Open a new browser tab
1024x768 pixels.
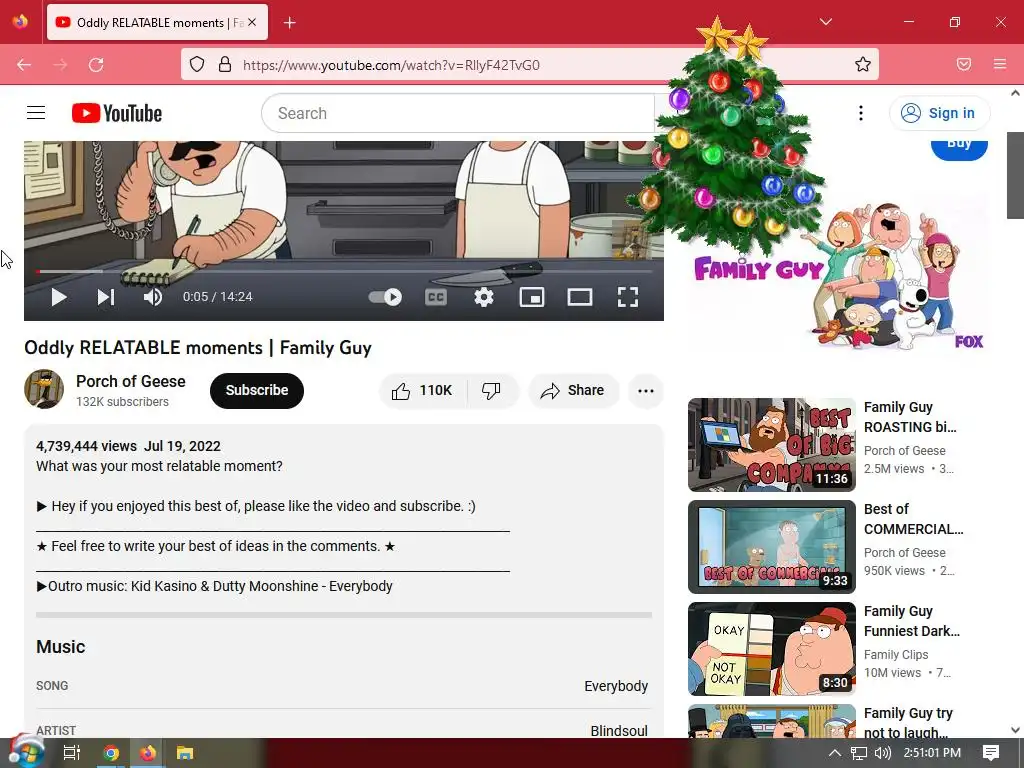[290, 23]
